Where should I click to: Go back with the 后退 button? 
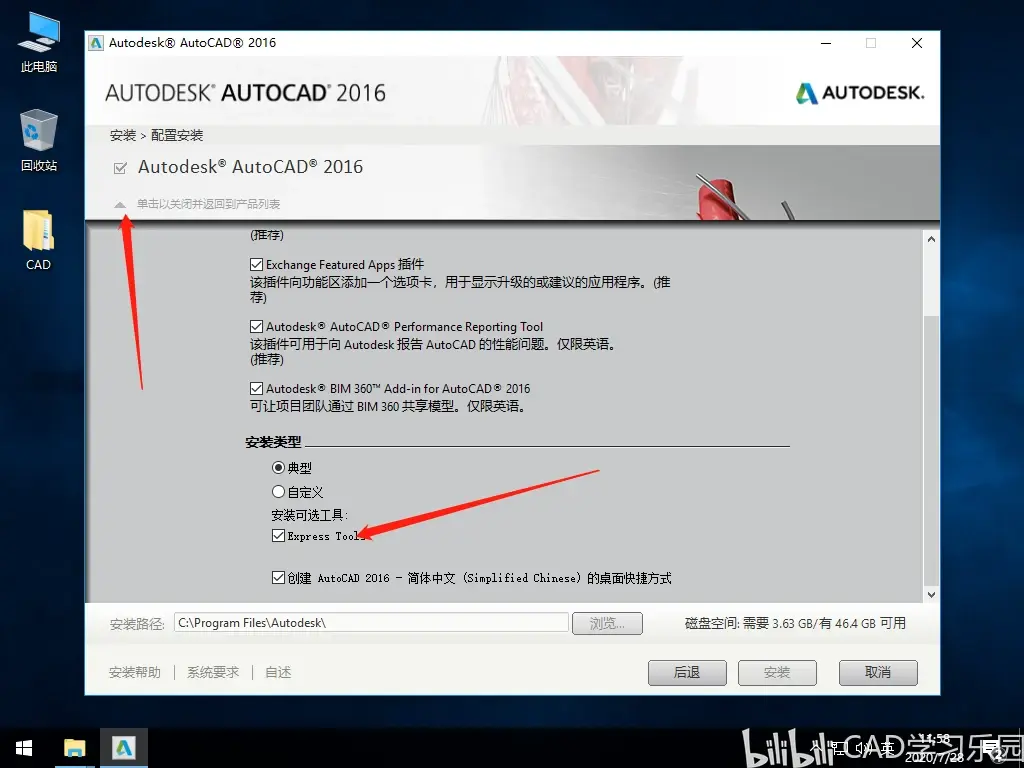pyautogui.click(x=687, y=673)
